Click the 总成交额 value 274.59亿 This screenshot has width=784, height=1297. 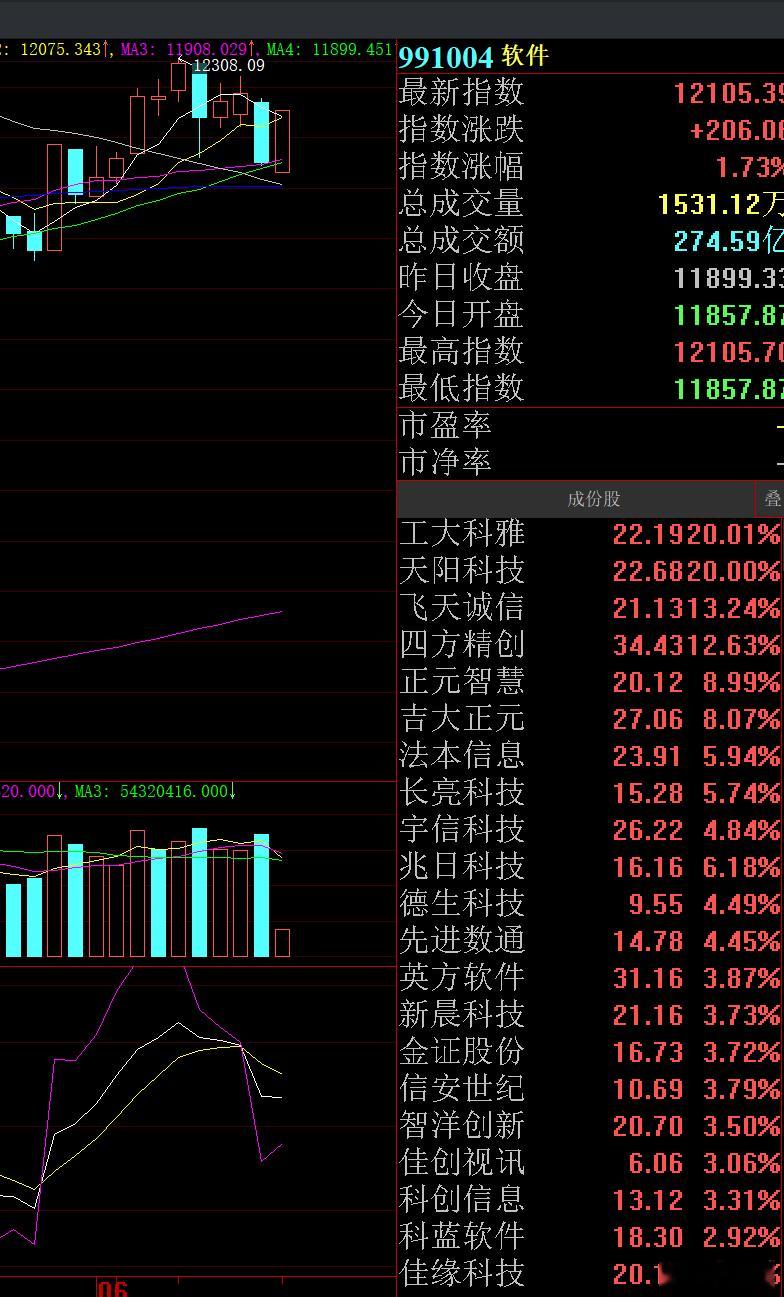click(x=728, y=241)
